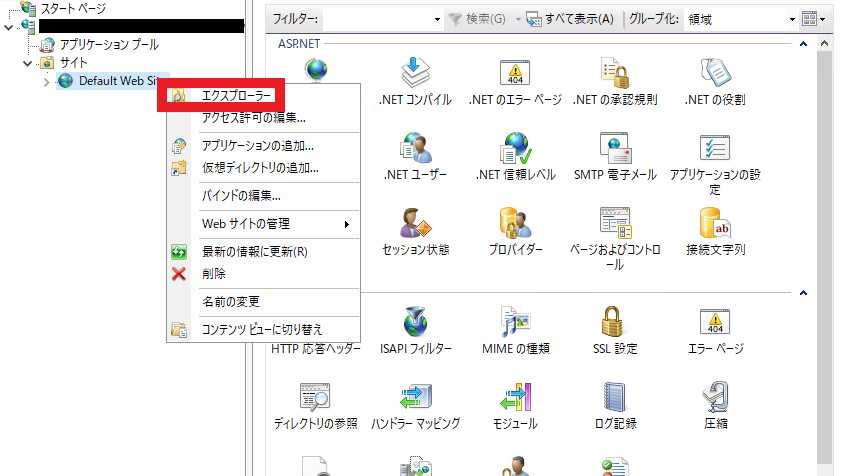This screenshot has width=844, height=476.
Task: Open the エラー ページ icon in IIS section
Action: tap(715, 322)
